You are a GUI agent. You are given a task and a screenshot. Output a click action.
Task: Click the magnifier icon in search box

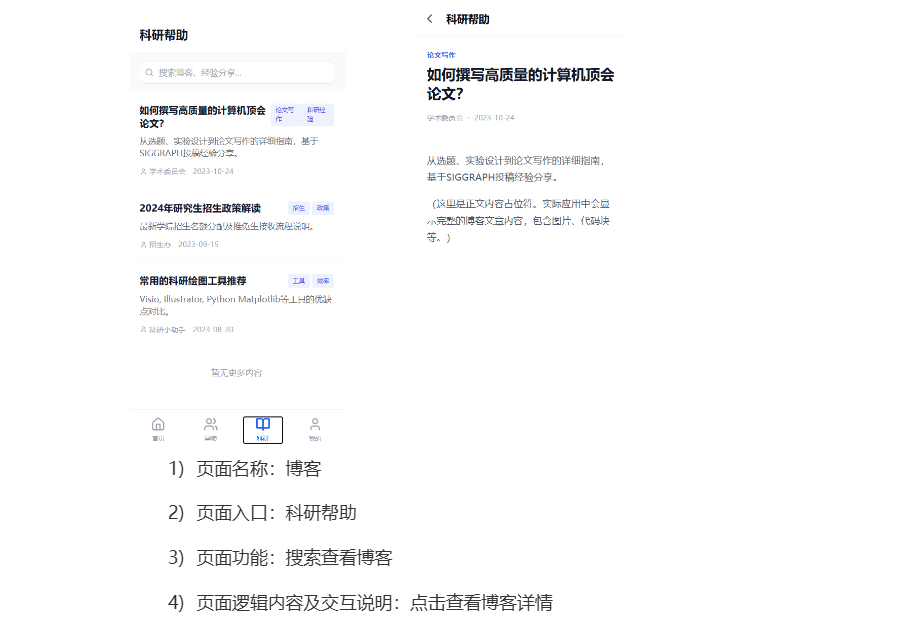(x=150, y=73)
